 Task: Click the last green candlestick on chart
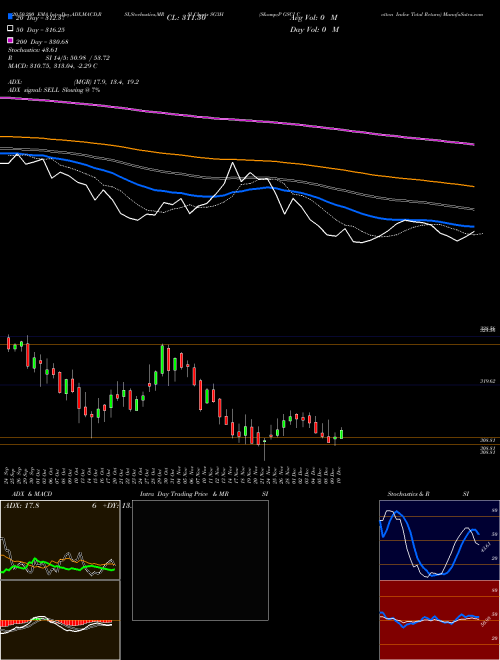click(x=341, y=434)
